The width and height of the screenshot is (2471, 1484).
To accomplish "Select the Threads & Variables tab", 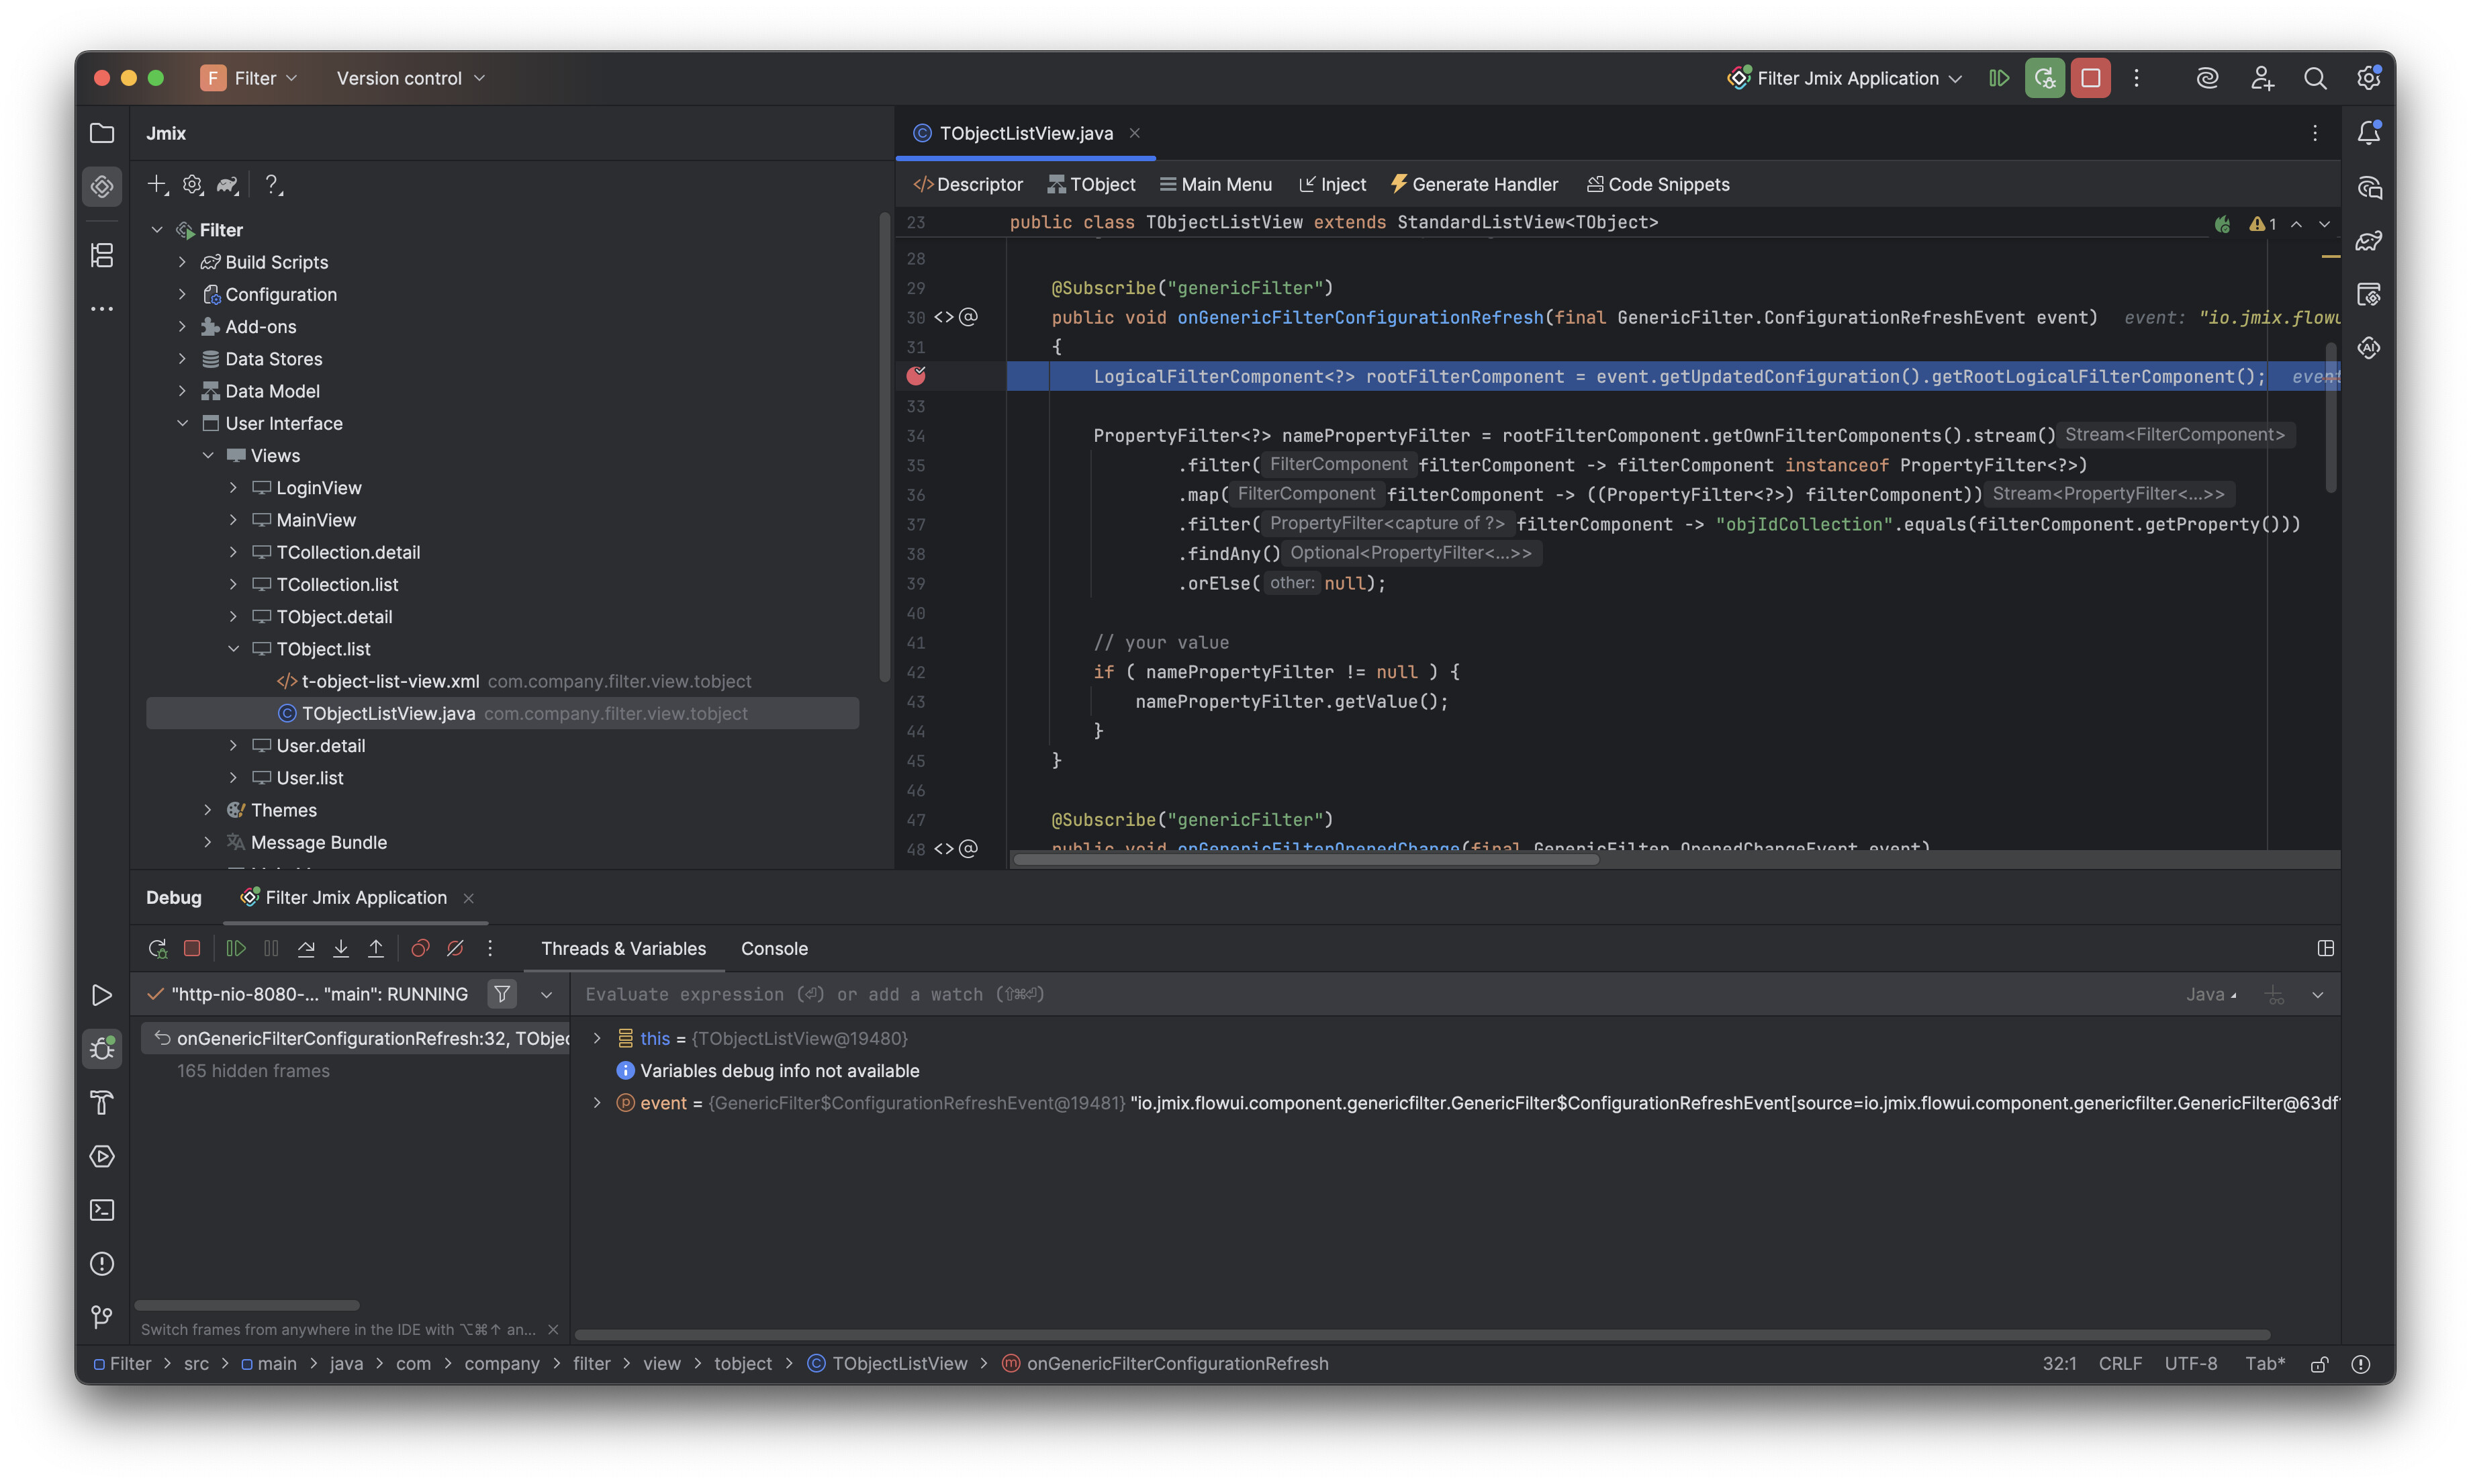I will click(623, 948).
